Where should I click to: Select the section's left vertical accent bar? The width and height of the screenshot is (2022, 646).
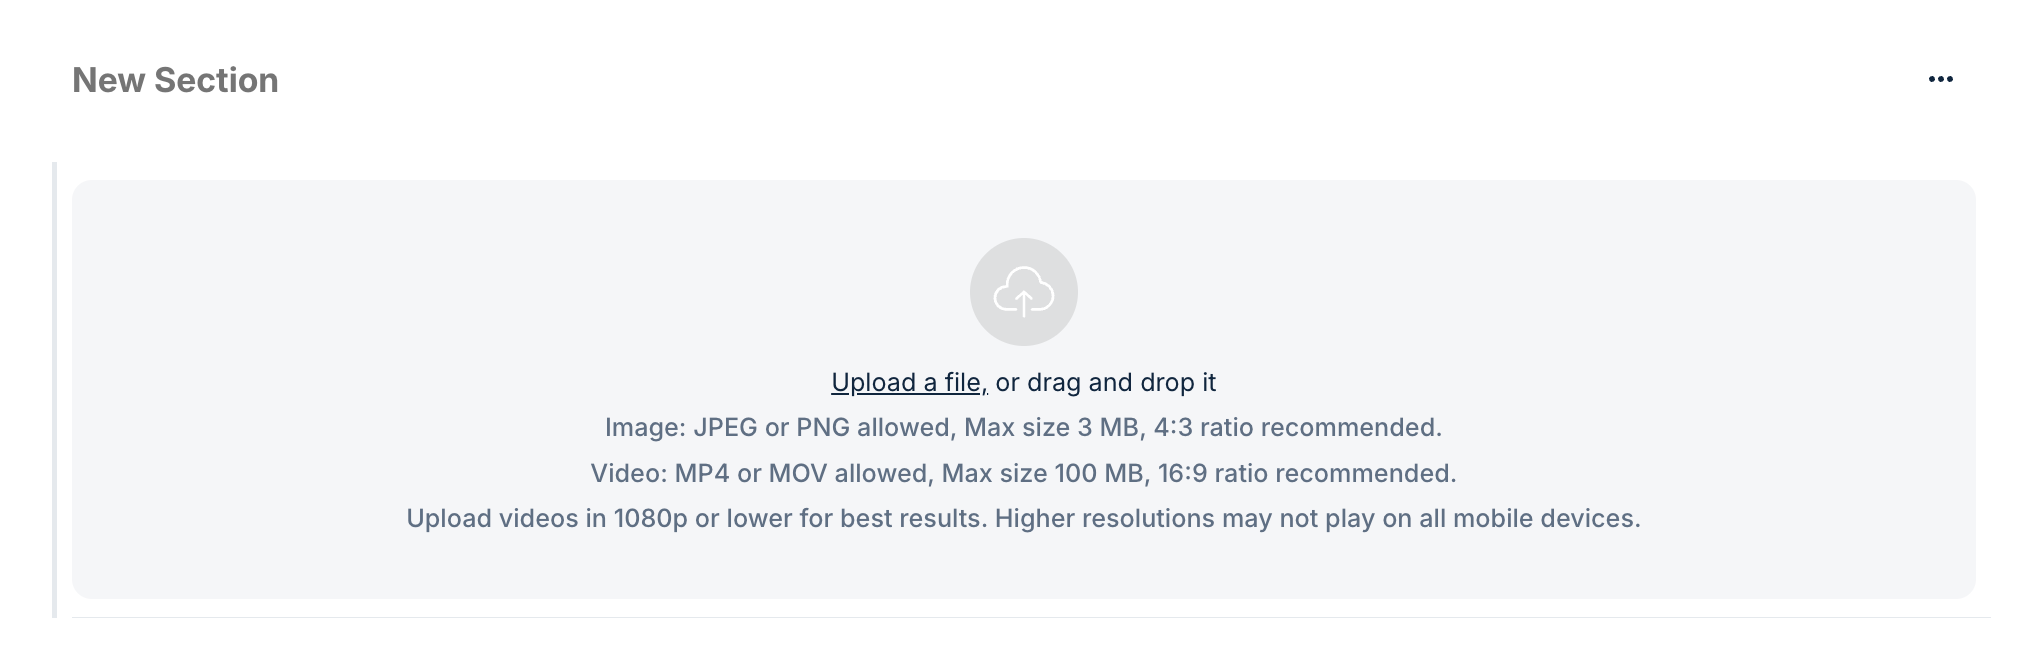pyautogui.click(x=54, y=390)
